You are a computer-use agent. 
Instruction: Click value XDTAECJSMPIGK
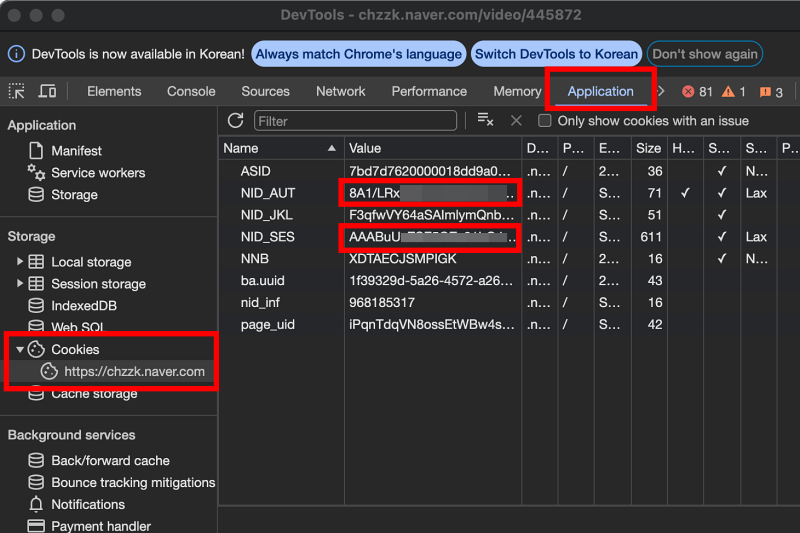[x=403, y=259]
